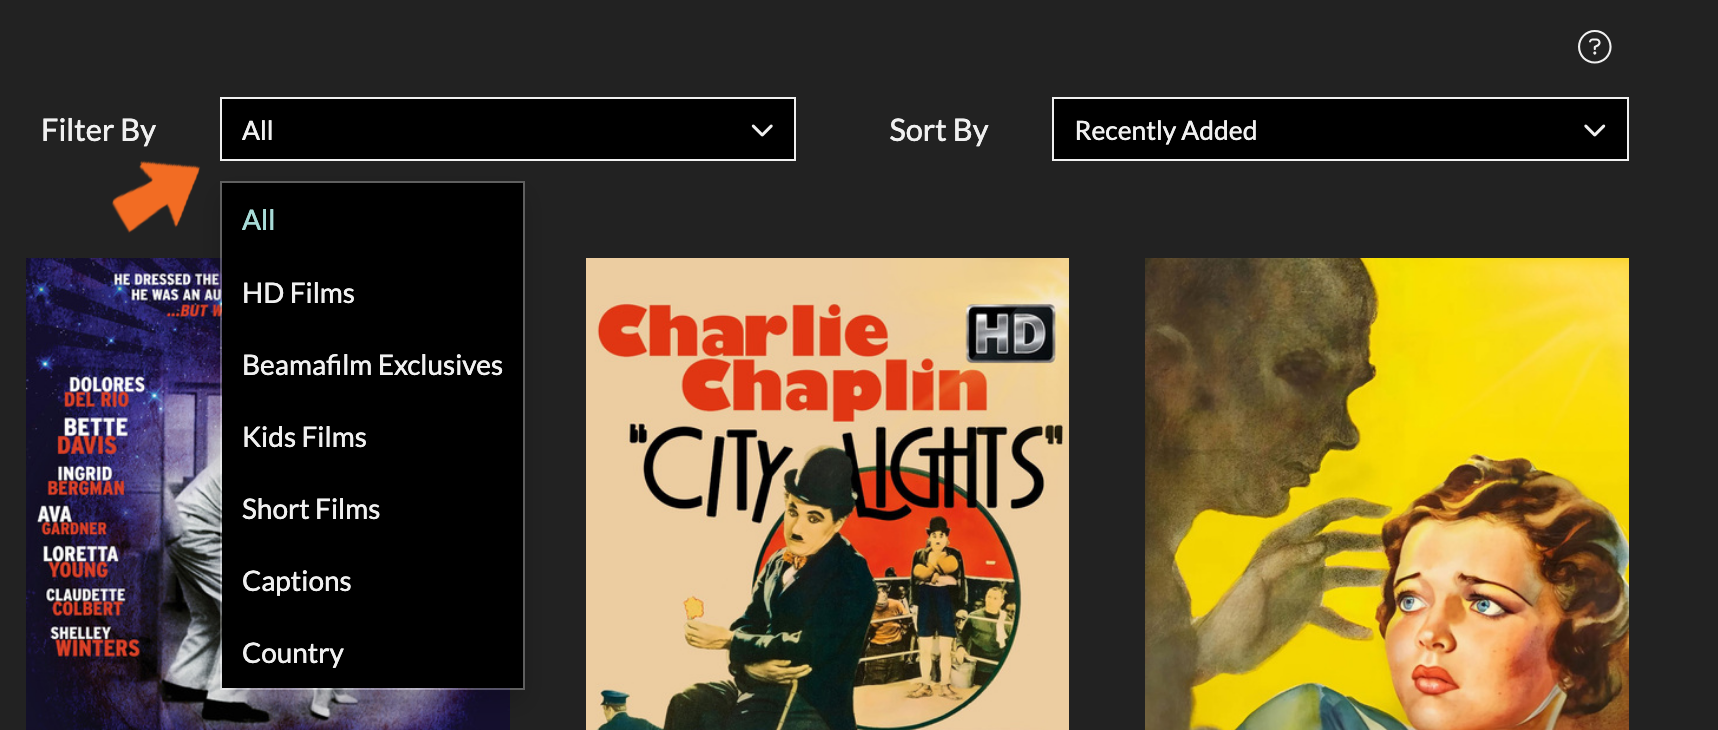Expand the Recently Added sort dropdown
The height and width of the screenshot is (730, 1718).
click(1339, 130)
